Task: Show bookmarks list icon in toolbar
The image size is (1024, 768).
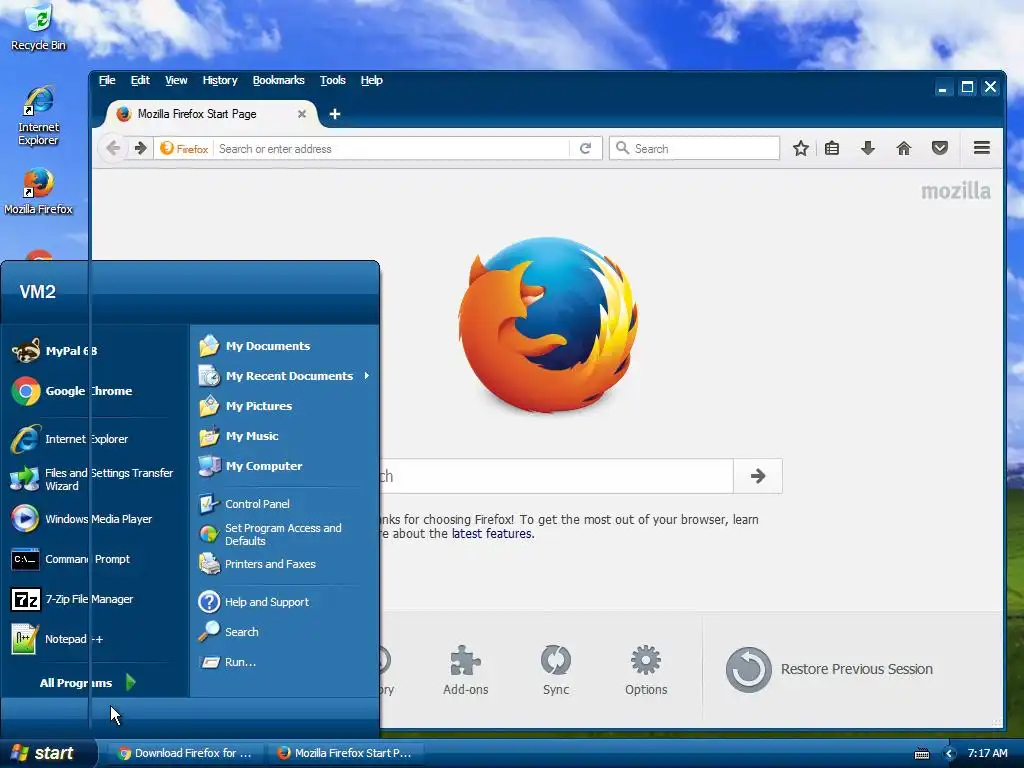Action: [832, 148]
